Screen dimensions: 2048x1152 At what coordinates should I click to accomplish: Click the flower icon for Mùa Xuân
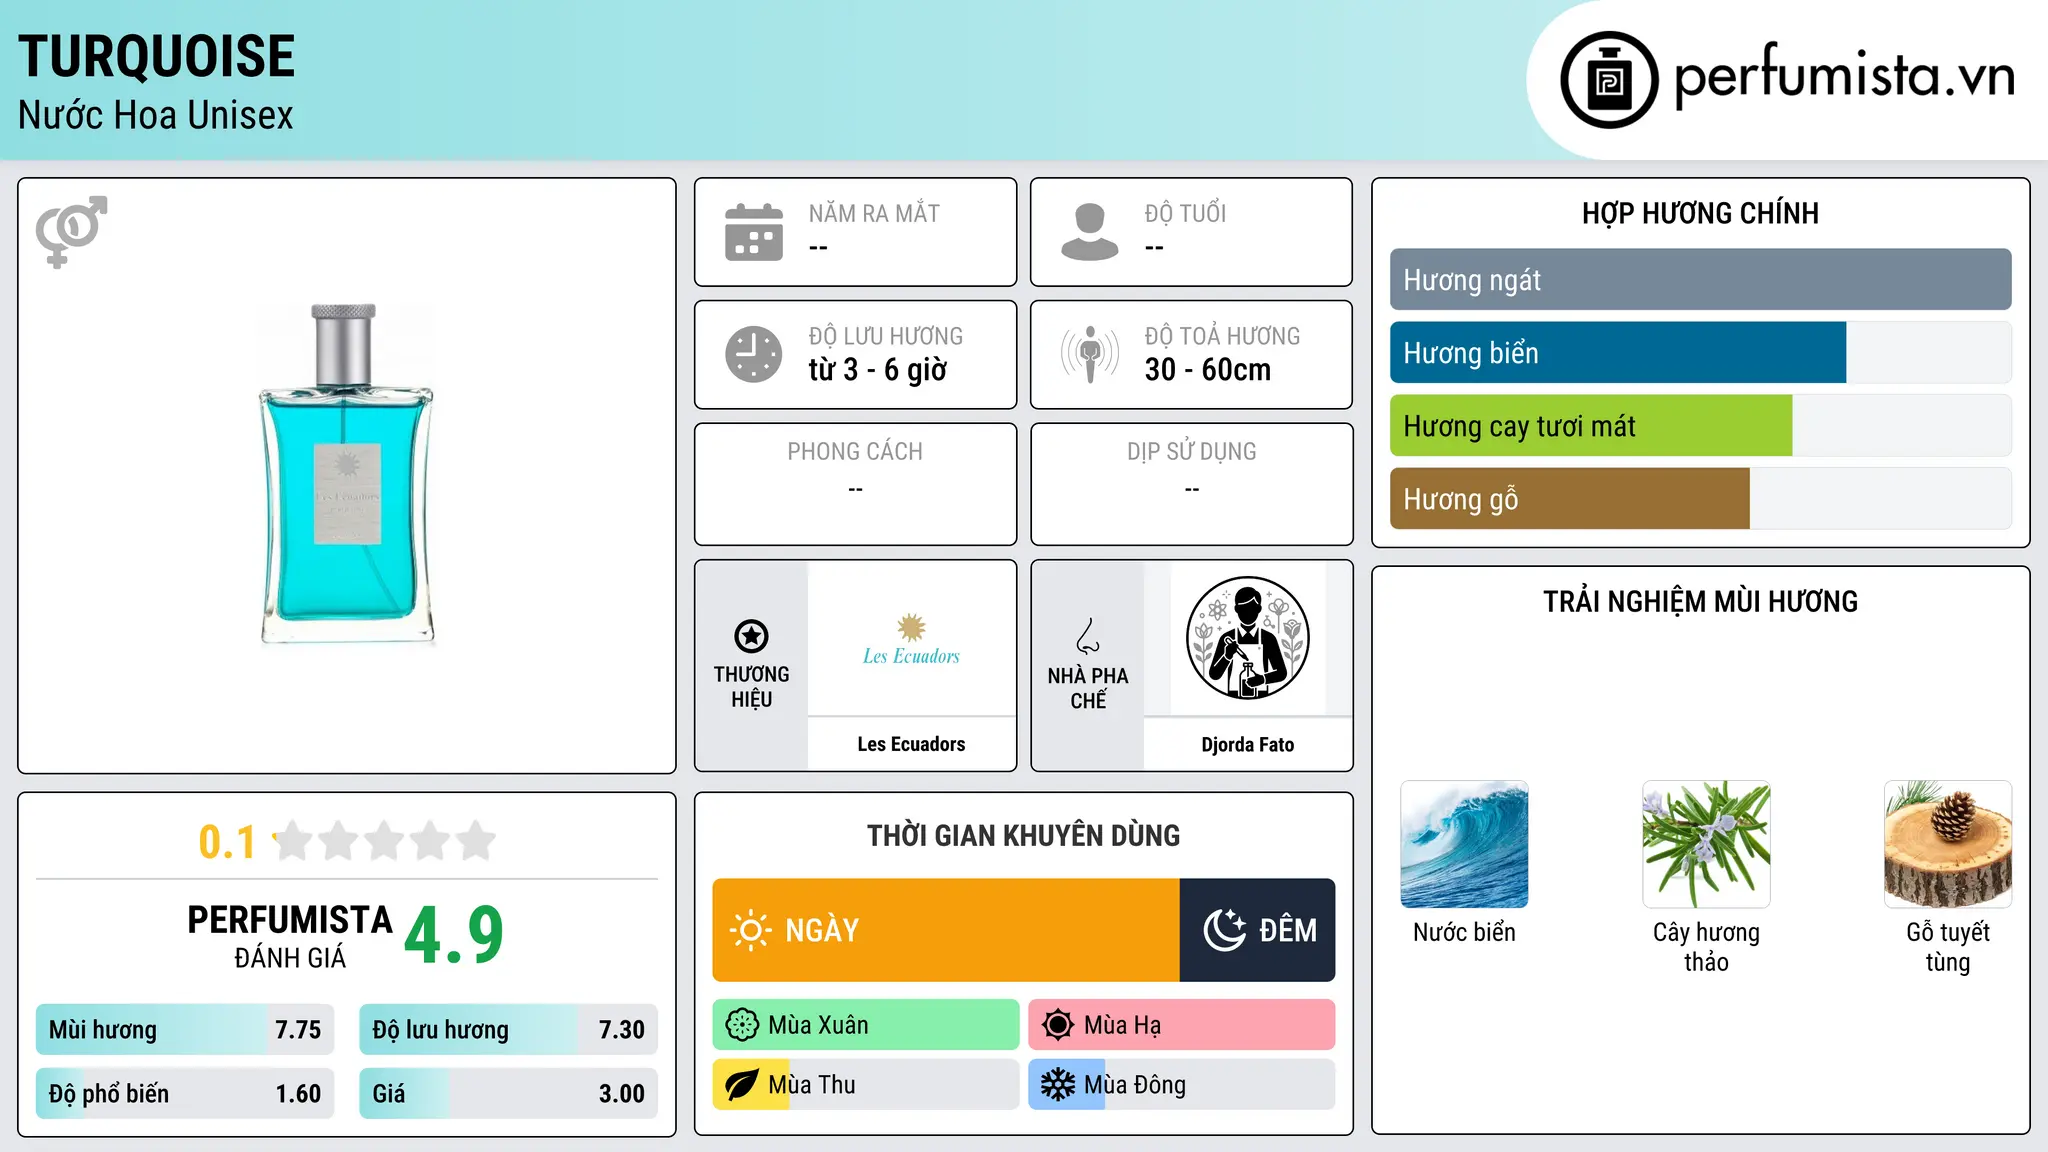pos(742,1025)
